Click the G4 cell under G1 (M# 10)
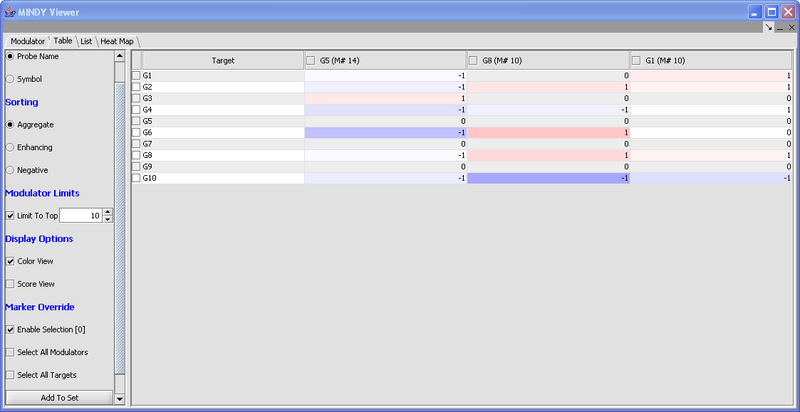The width and height of the screenshot is (800, 412). coord(711,110)
